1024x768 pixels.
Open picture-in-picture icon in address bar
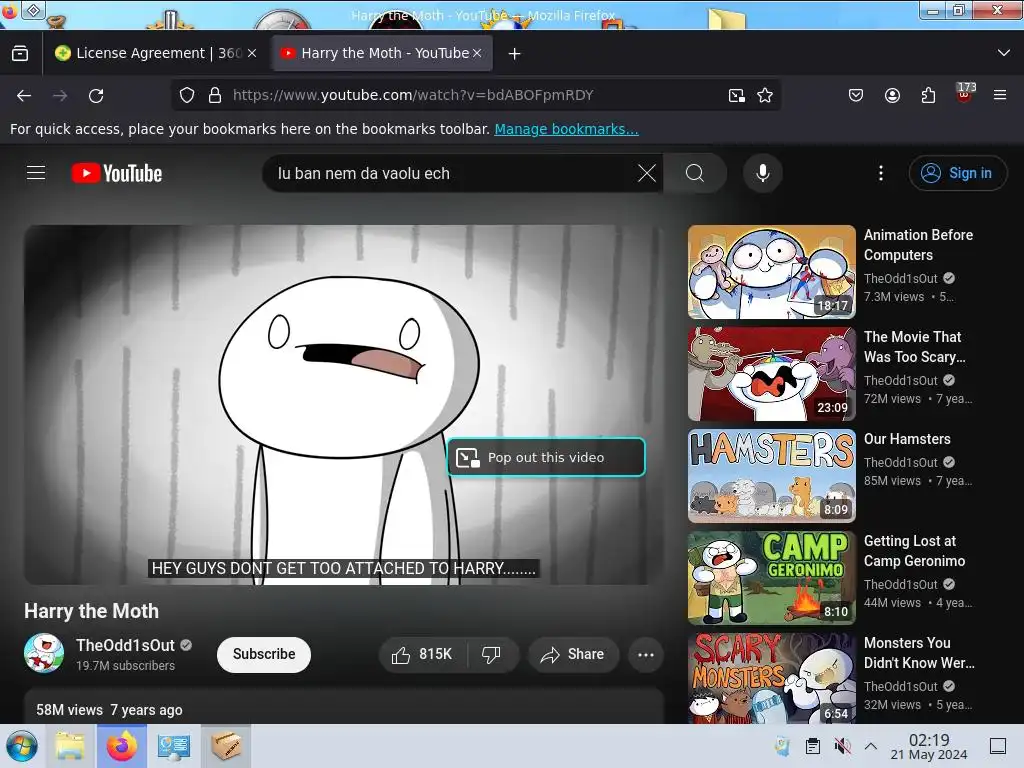(737, 96)
